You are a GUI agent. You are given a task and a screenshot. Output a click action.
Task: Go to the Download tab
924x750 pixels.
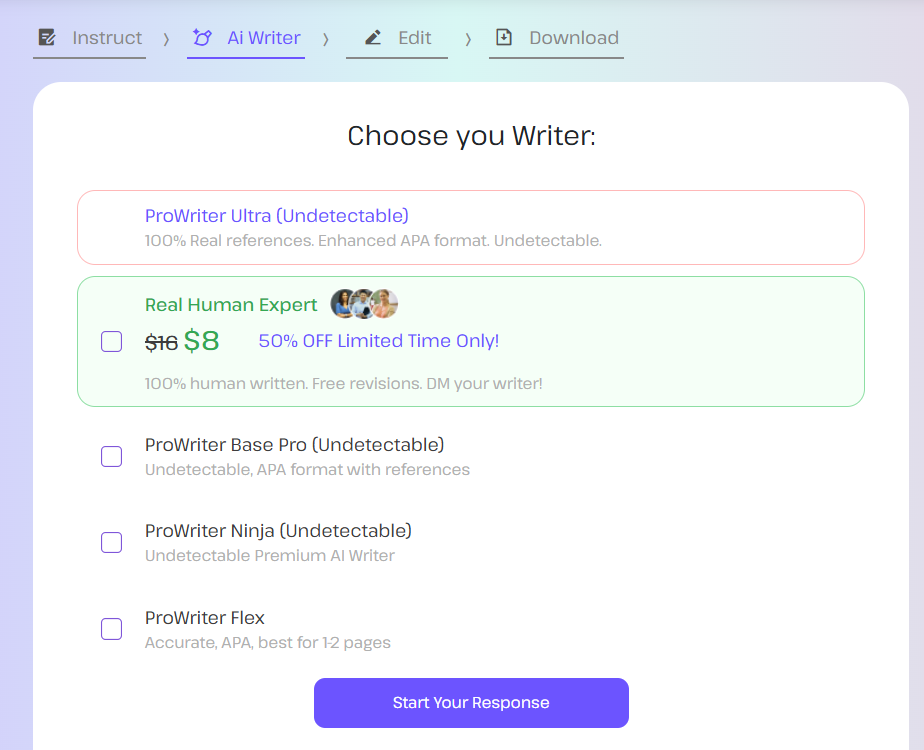[573, 38]
